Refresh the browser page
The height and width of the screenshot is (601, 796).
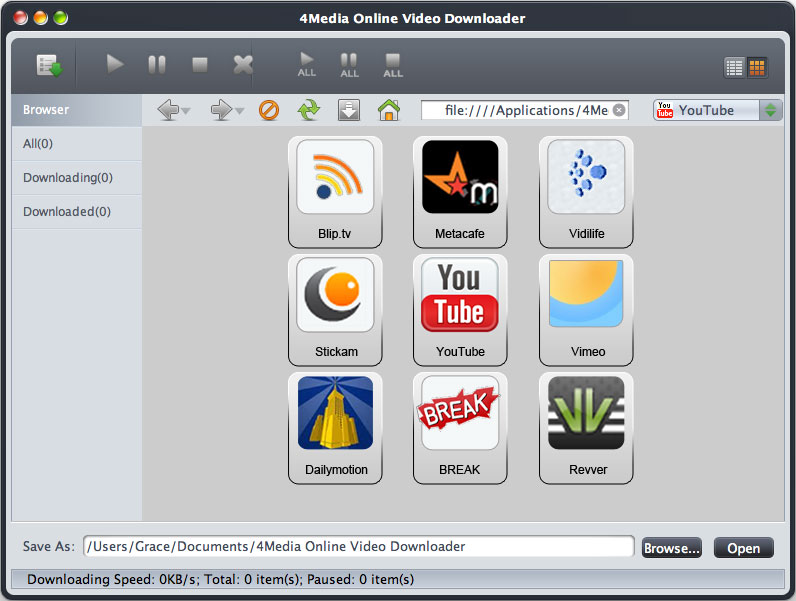coord(309,110)
